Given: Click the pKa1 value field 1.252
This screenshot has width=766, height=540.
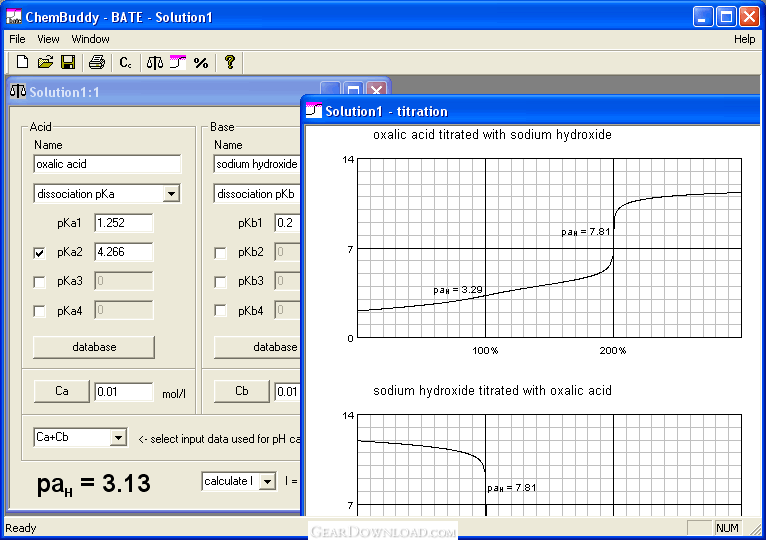Looking at the screenshot, I should pos(124,223).
